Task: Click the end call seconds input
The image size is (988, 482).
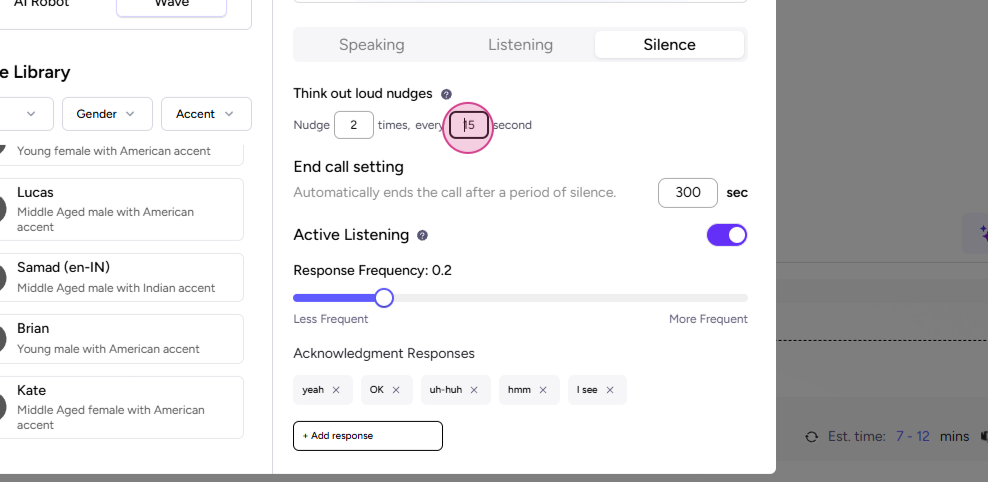Action: 687,193
